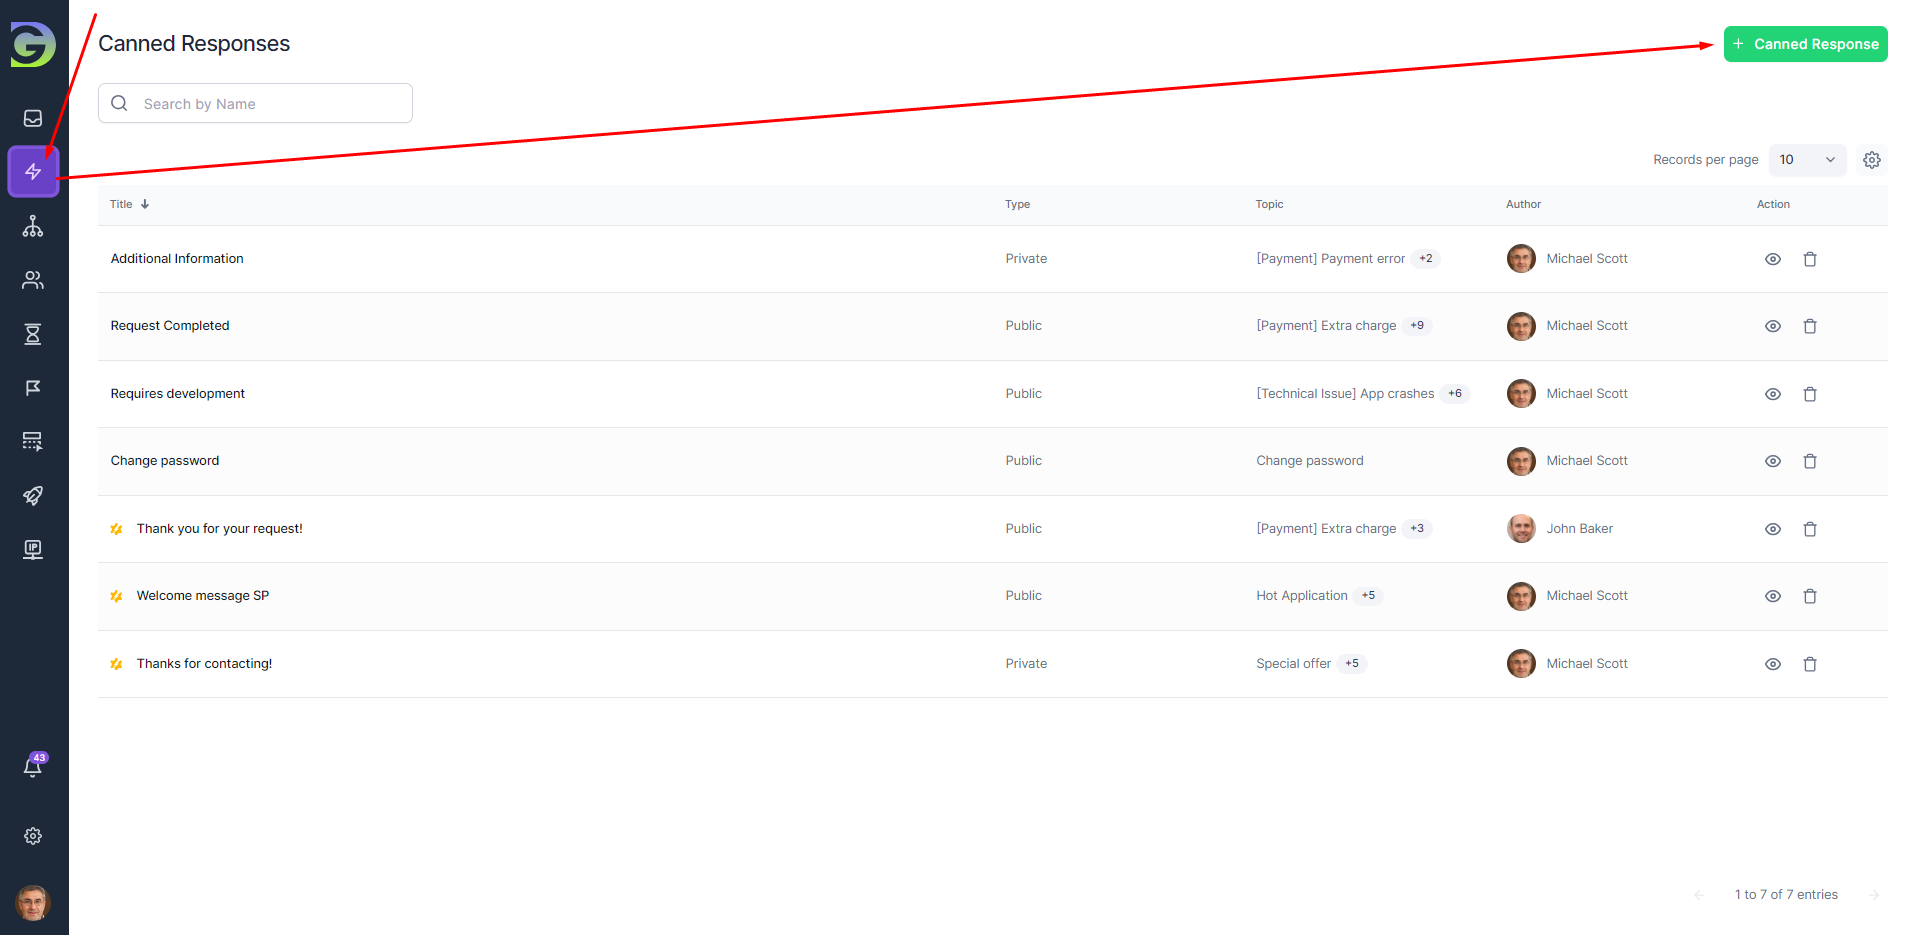Open the people/contacts sidebar icon

(x=33, y=280)
